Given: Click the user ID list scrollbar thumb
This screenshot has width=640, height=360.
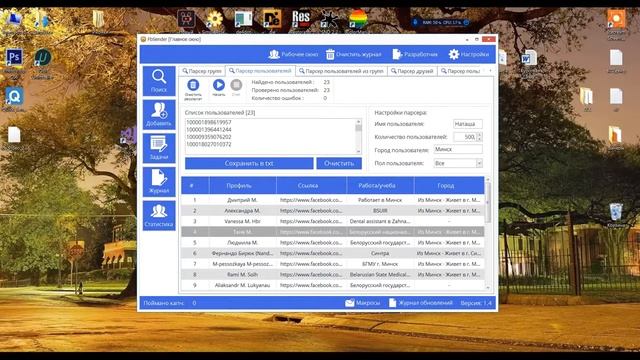Looking at the screenshot, I should pos(358,128).
